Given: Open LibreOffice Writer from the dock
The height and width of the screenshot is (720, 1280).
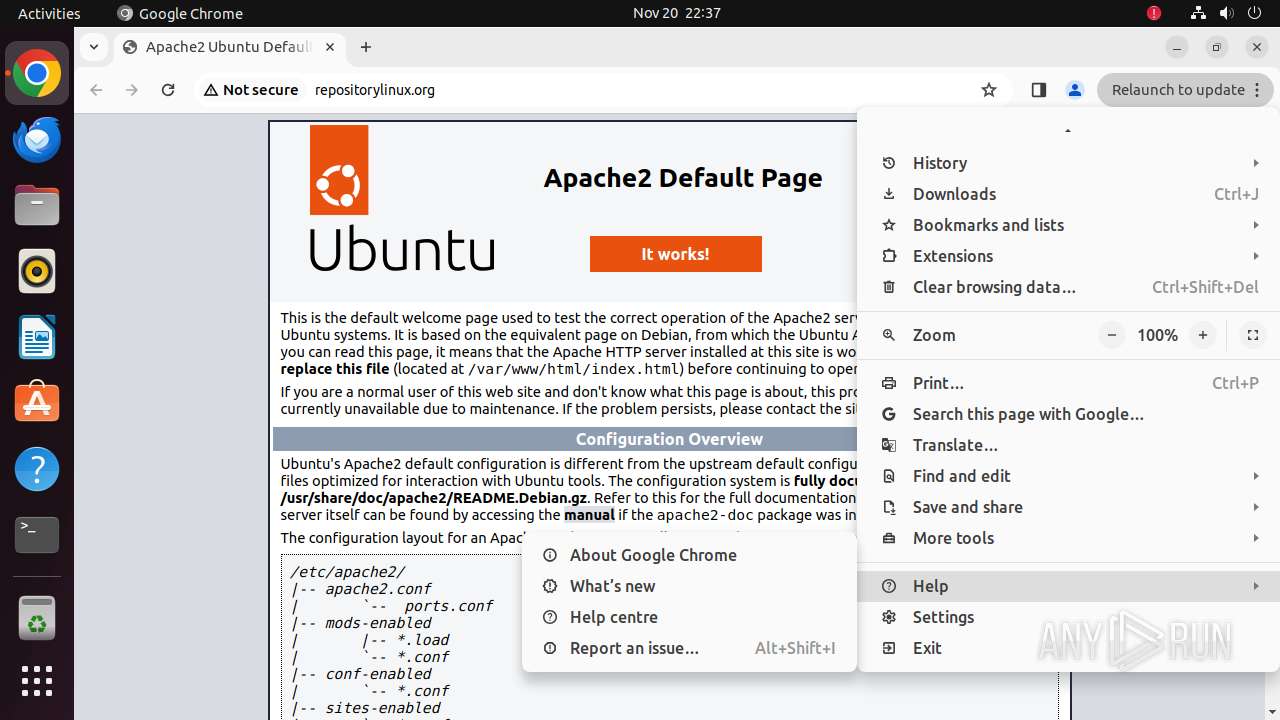Looking at the screenshot, I should (x=37, y=337).
